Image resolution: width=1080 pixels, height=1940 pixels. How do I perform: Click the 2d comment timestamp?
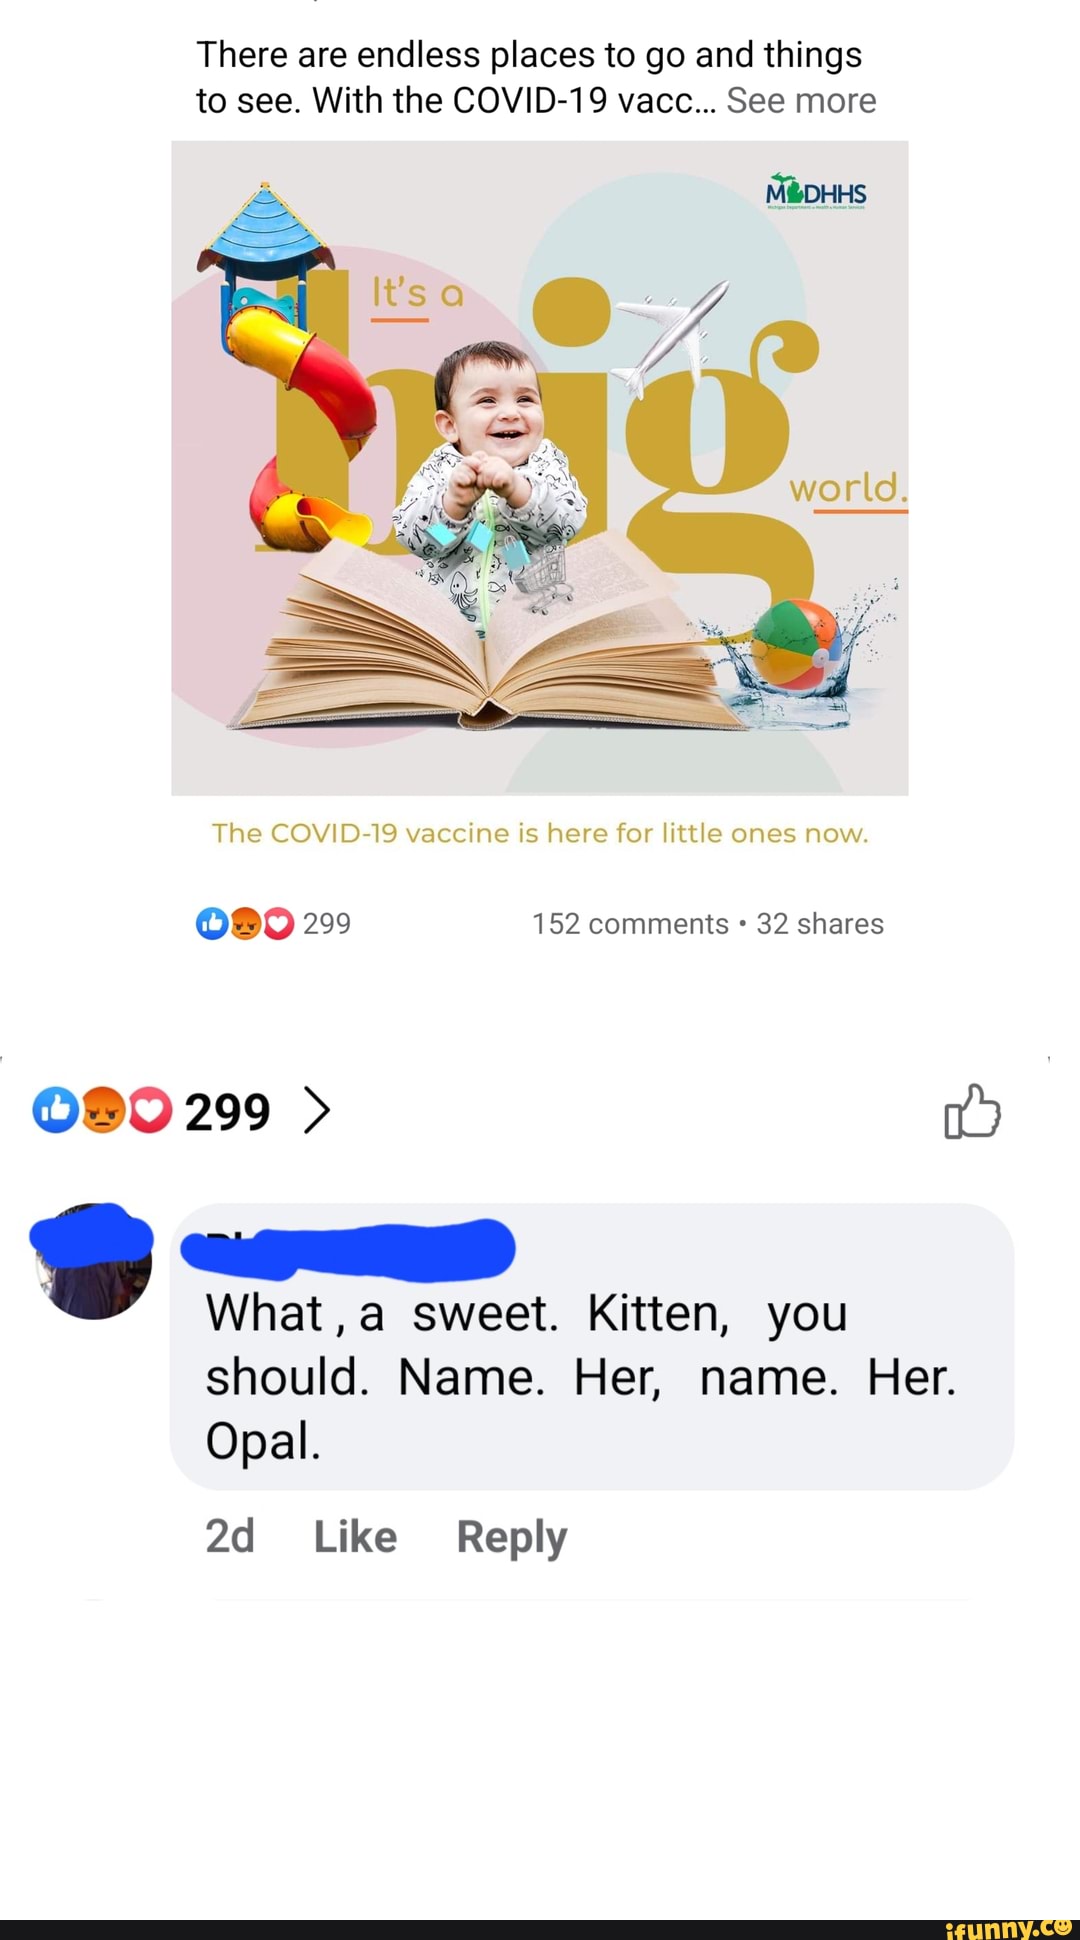[x=230, y=1536]
